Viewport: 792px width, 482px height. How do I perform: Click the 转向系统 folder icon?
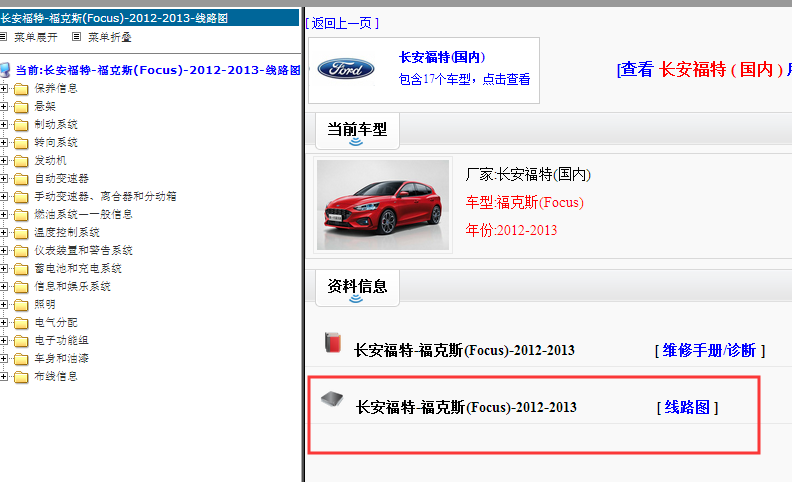21,143
